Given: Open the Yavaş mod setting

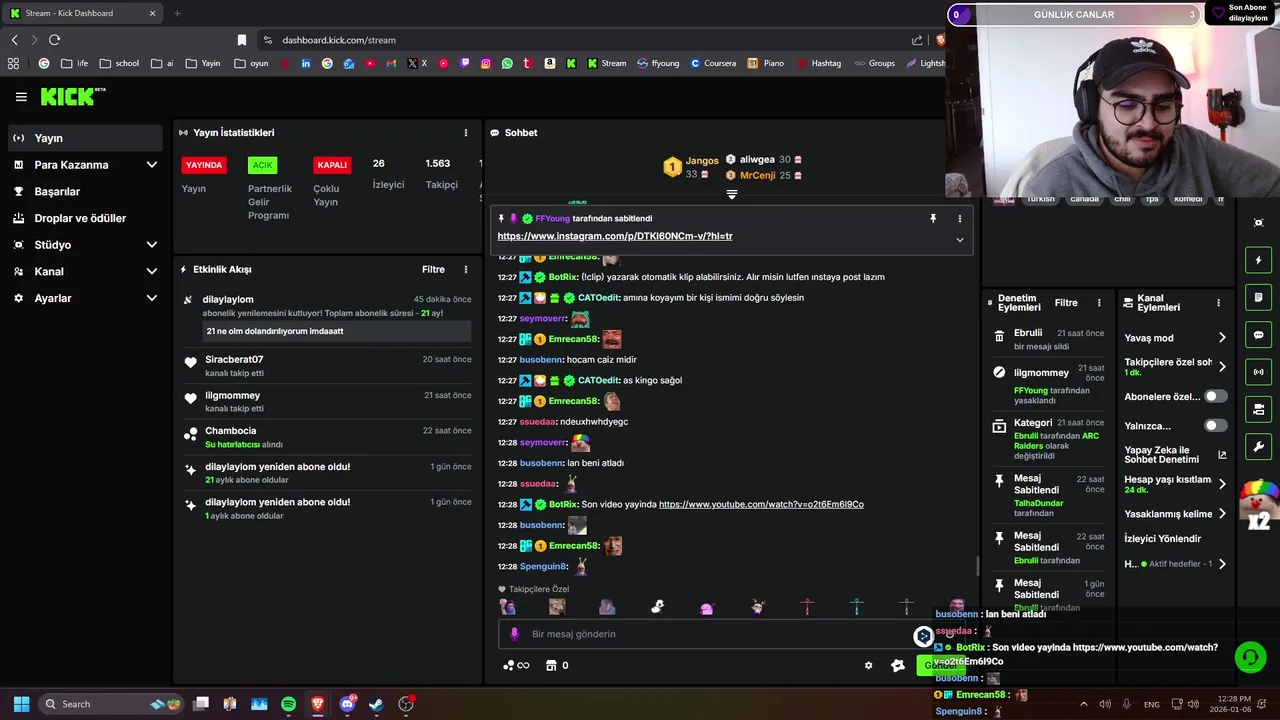Looking at the screenshot, I should coord(1174,338).
